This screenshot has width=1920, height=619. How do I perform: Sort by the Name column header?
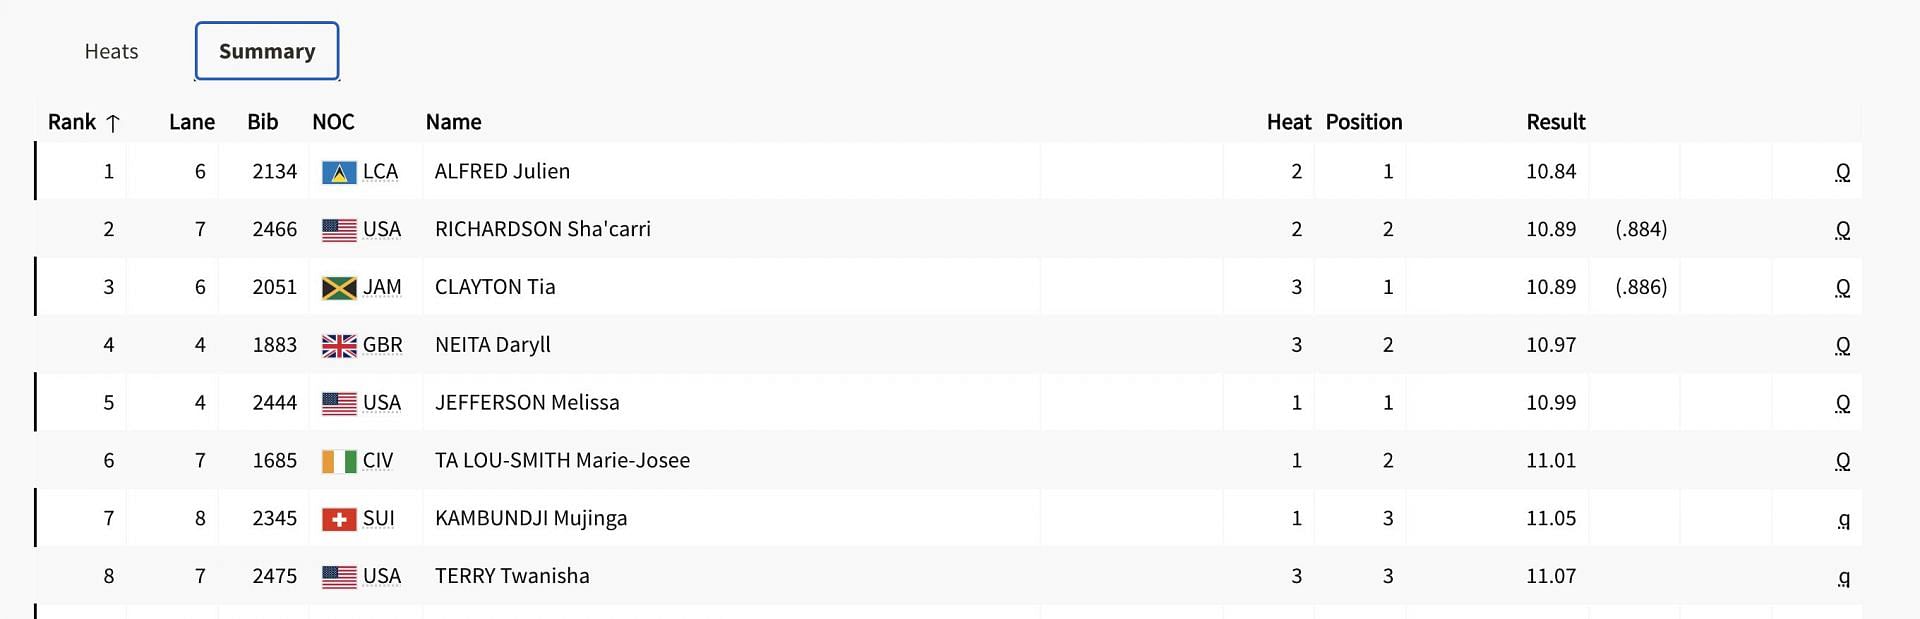click(453, 122)
